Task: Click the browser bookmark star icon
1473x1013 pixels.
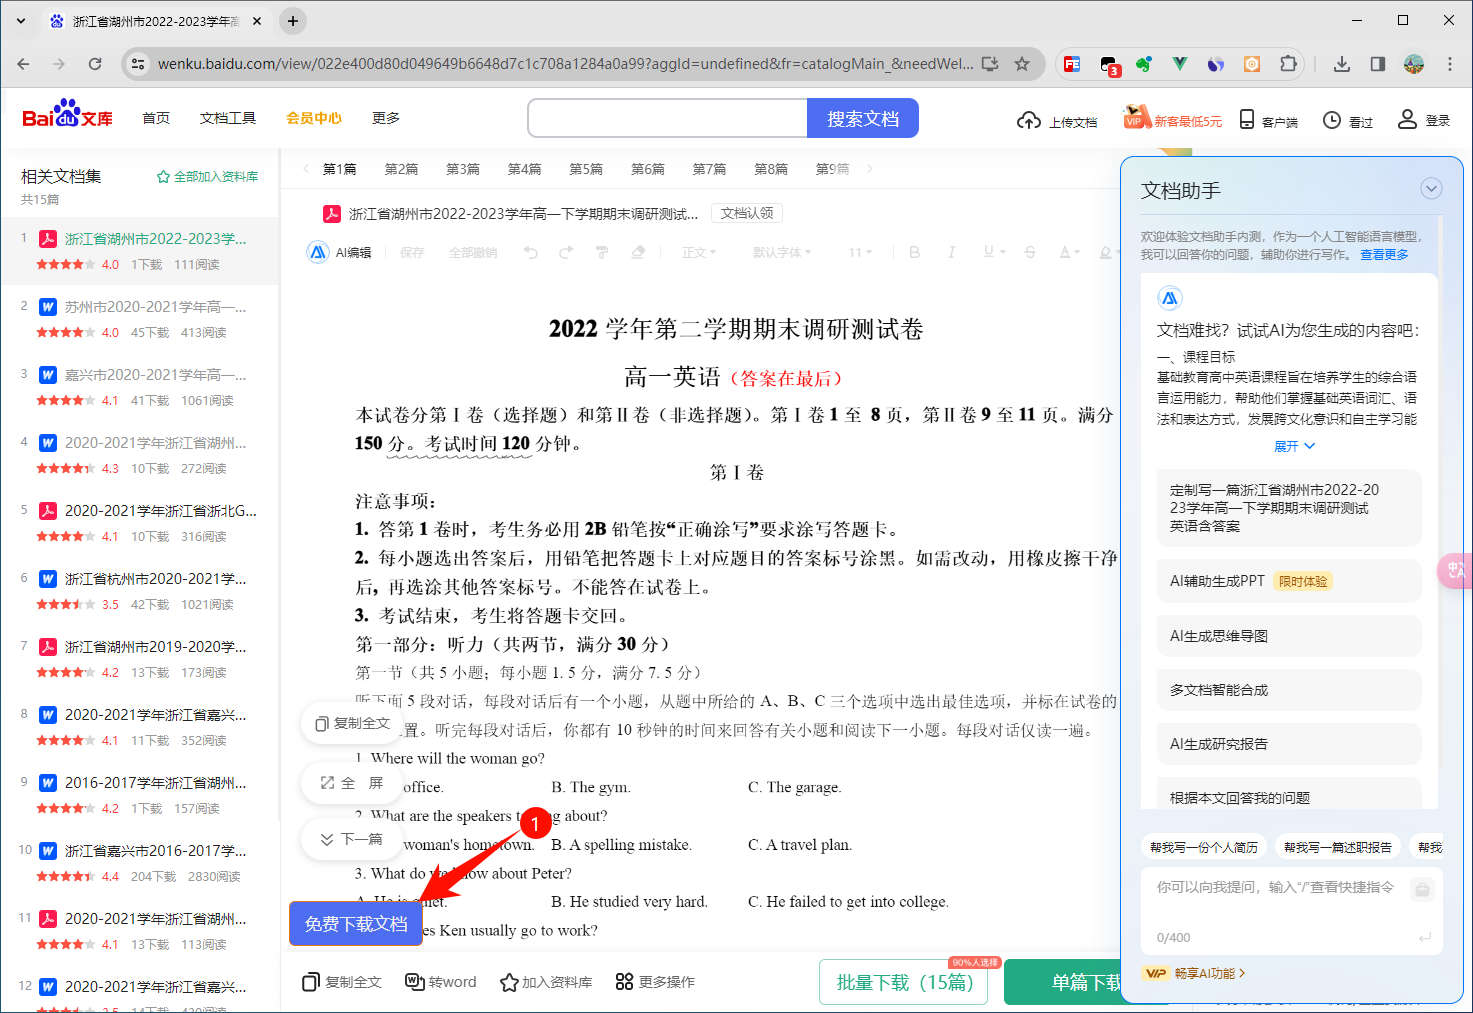Action: pos(1021,64)
